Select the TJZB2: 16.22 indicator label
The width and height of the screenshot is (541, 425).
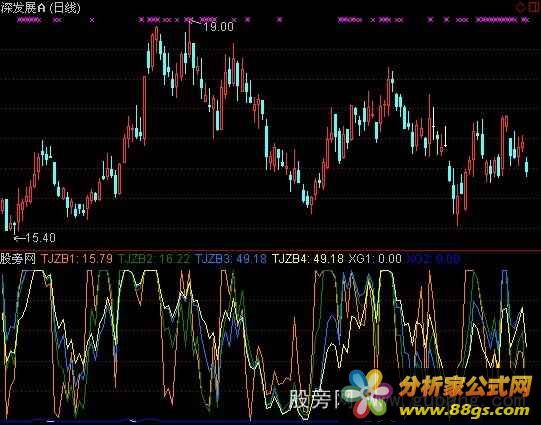coord(154,259)
